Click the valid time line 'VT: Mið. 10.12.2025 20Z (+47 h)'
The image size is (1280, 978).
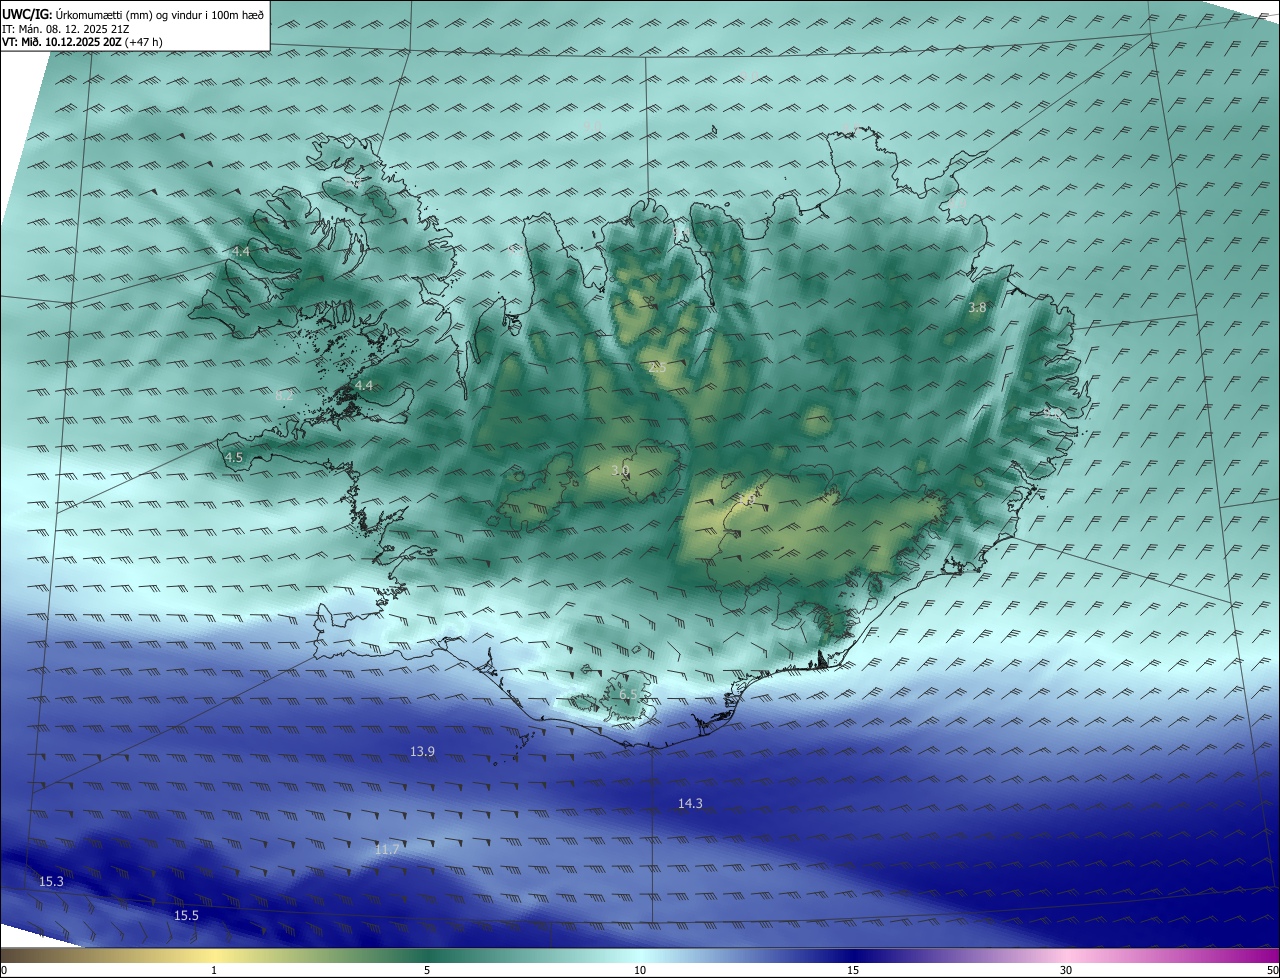coord(82,42)
